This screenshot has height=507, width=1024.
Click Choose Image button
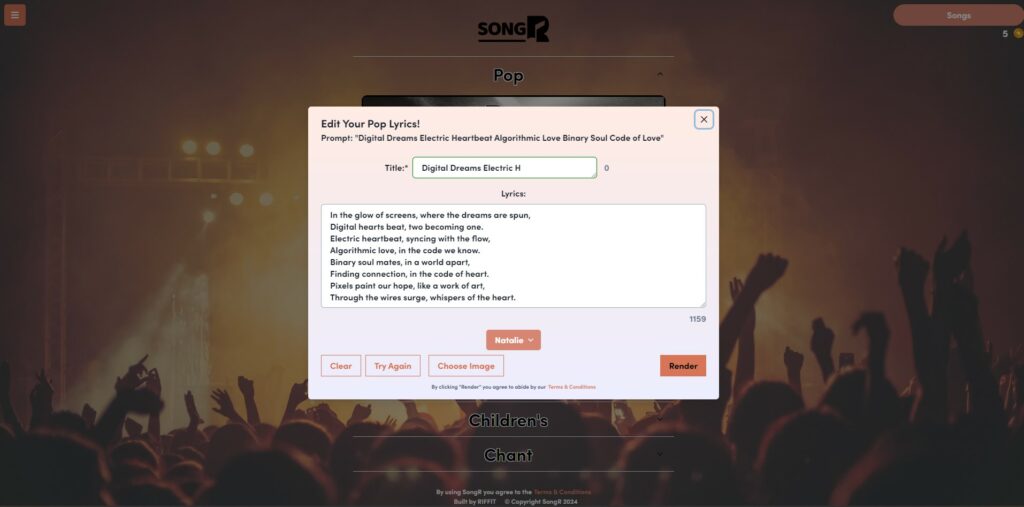pos(466,366)
